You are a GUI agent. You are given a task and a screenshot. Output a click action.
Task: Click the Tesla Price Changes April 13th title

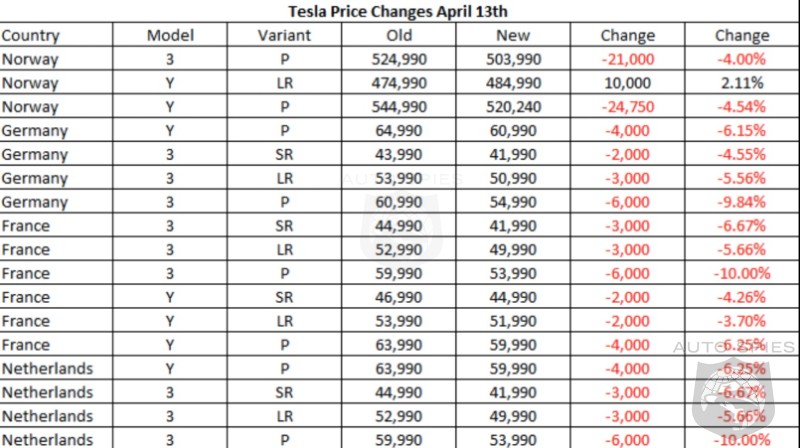pos(399,11)
